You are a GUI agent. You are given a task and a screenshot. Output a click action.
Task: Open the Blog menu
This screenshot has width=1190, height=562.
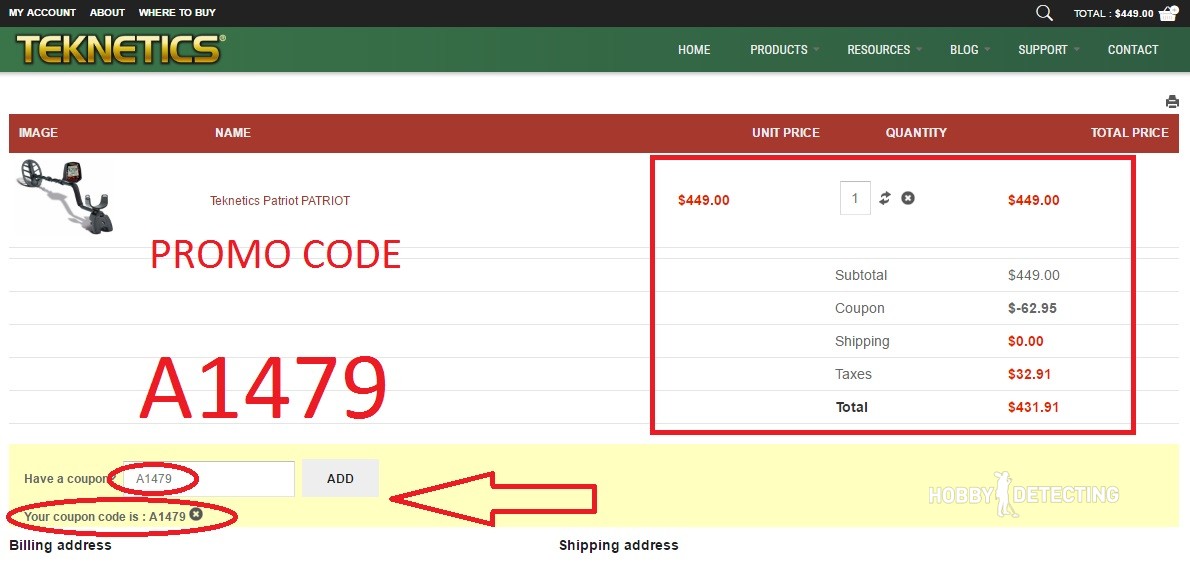click(x=964, y=49)
